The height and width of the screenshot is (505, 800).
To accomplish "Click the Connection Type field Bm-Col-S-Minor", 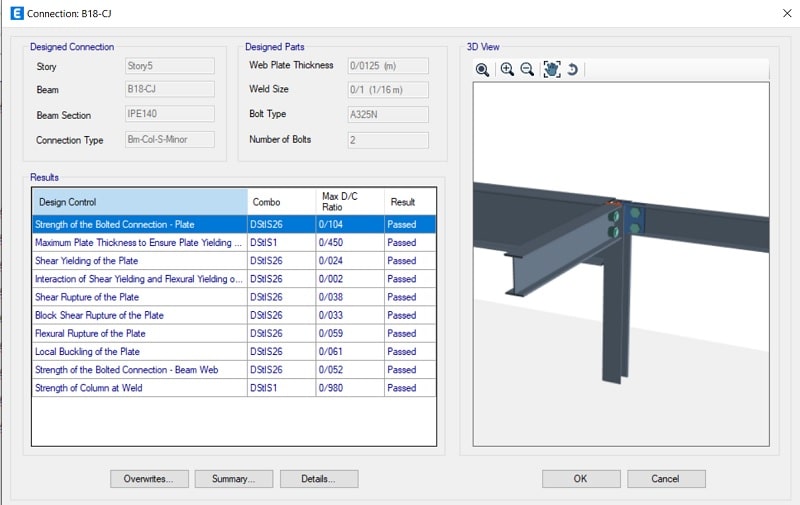I will pos(170,139).
